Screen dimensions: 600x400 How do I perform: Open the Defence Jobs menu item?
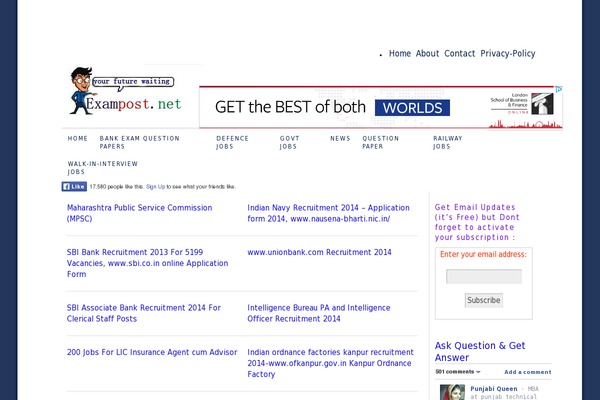pos(232,142)
